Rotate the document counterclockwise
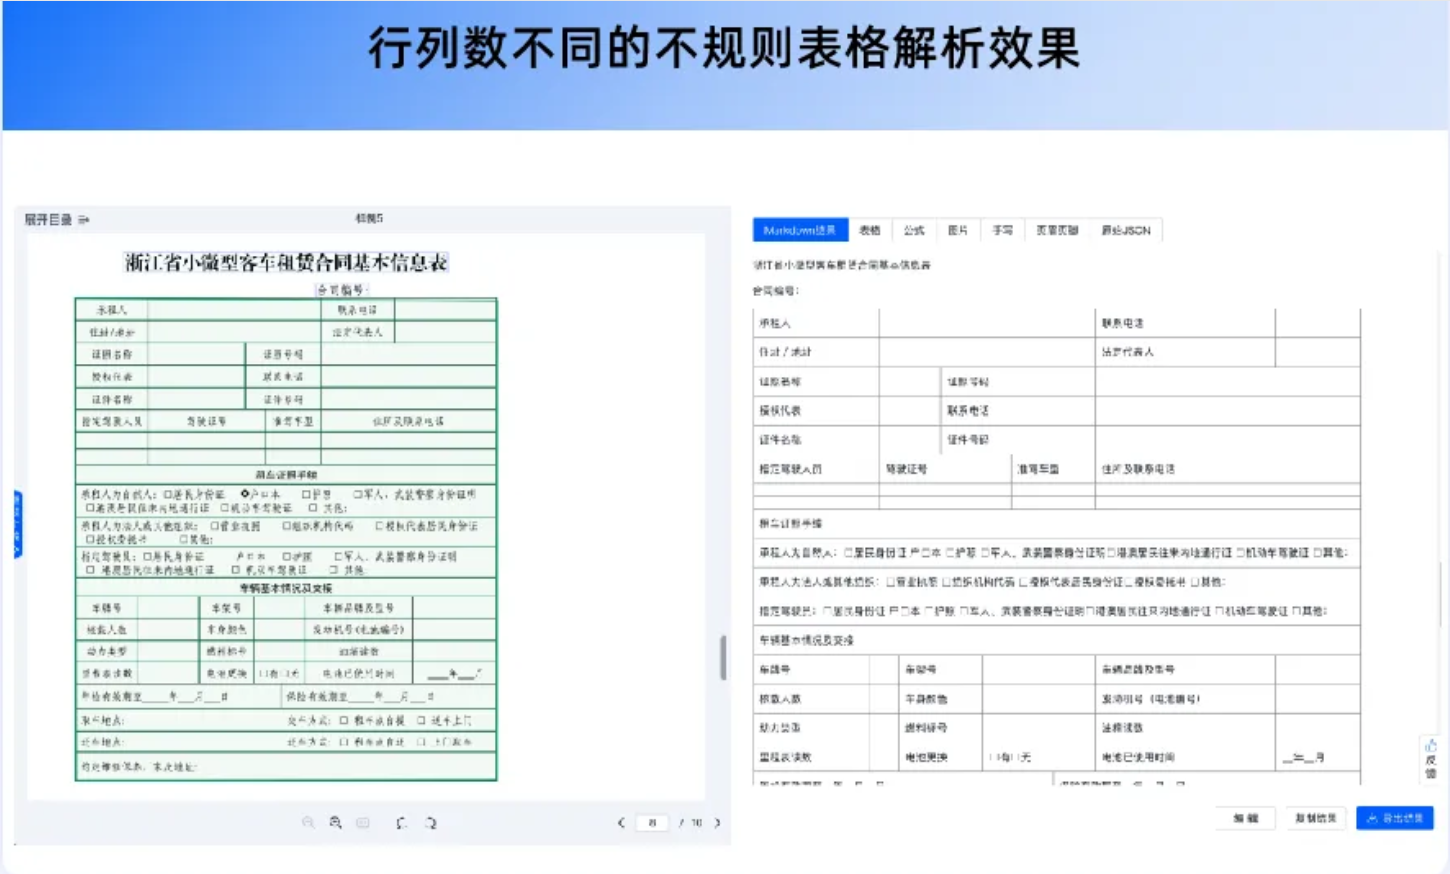 [x=401, y=822]
